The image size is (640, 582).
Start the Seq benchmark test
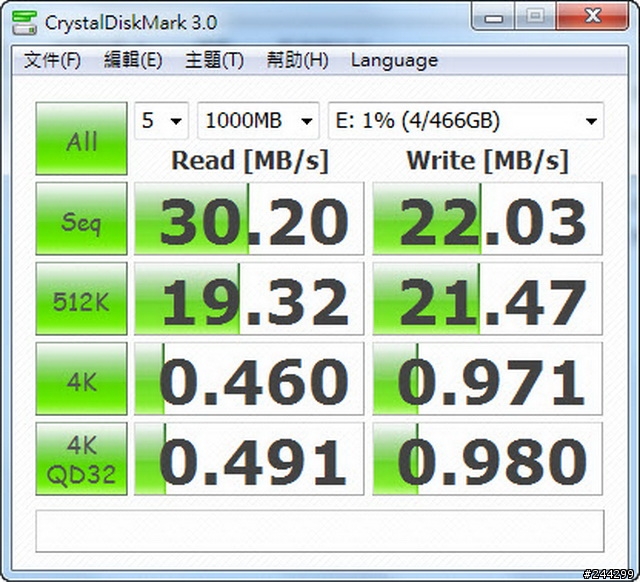coord(82,218)
